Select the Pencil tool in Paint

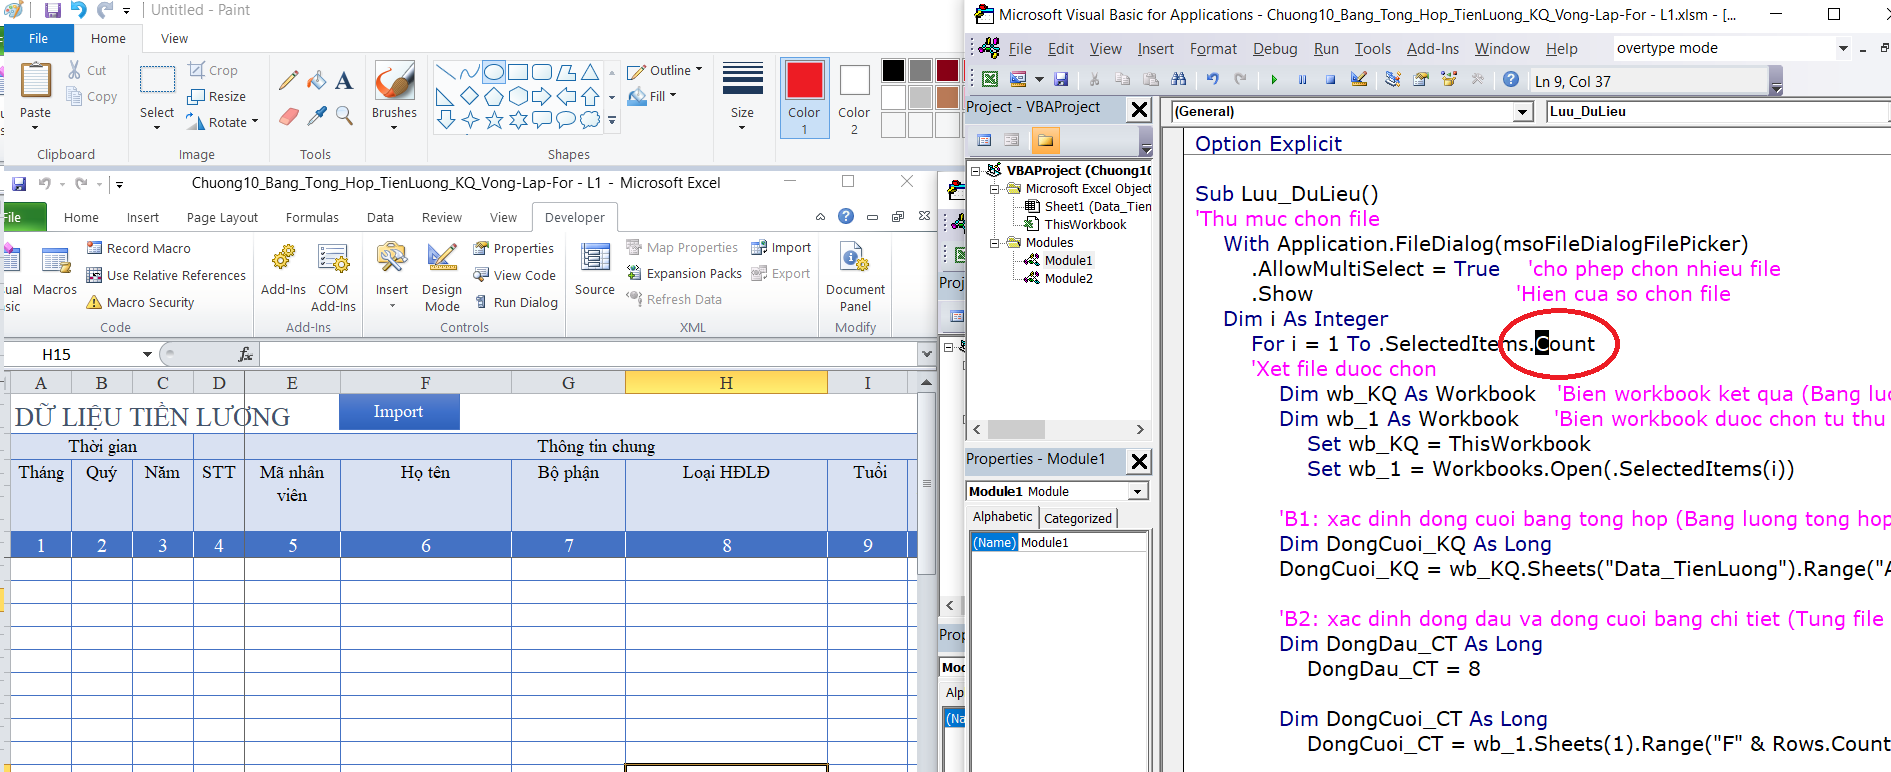pos(289,80)
